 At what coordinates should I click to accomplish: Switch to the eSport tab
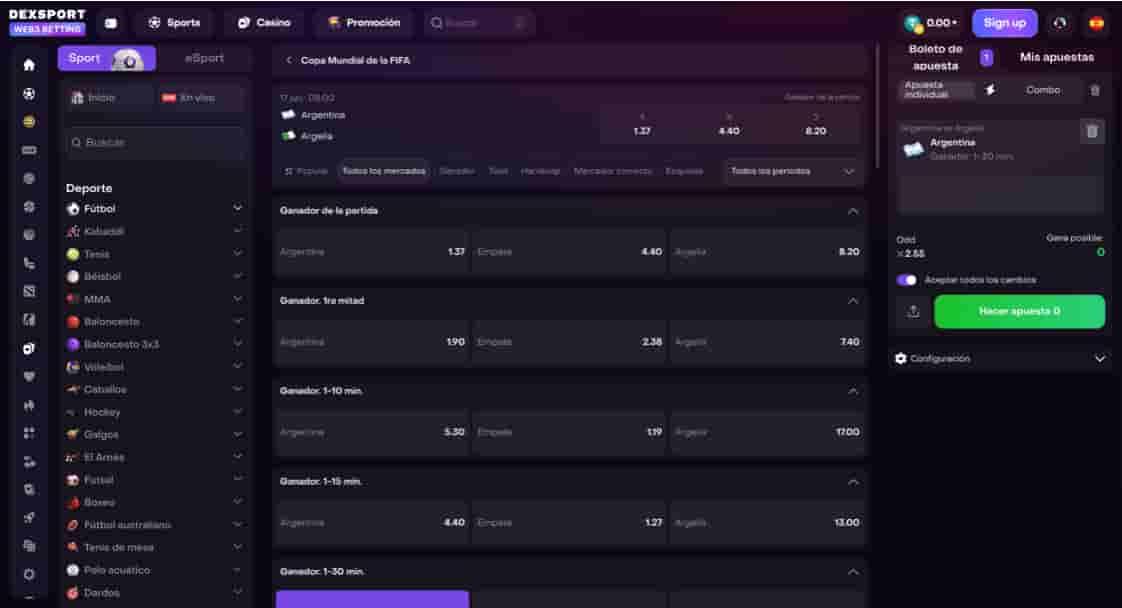click(x=204, y=58)
